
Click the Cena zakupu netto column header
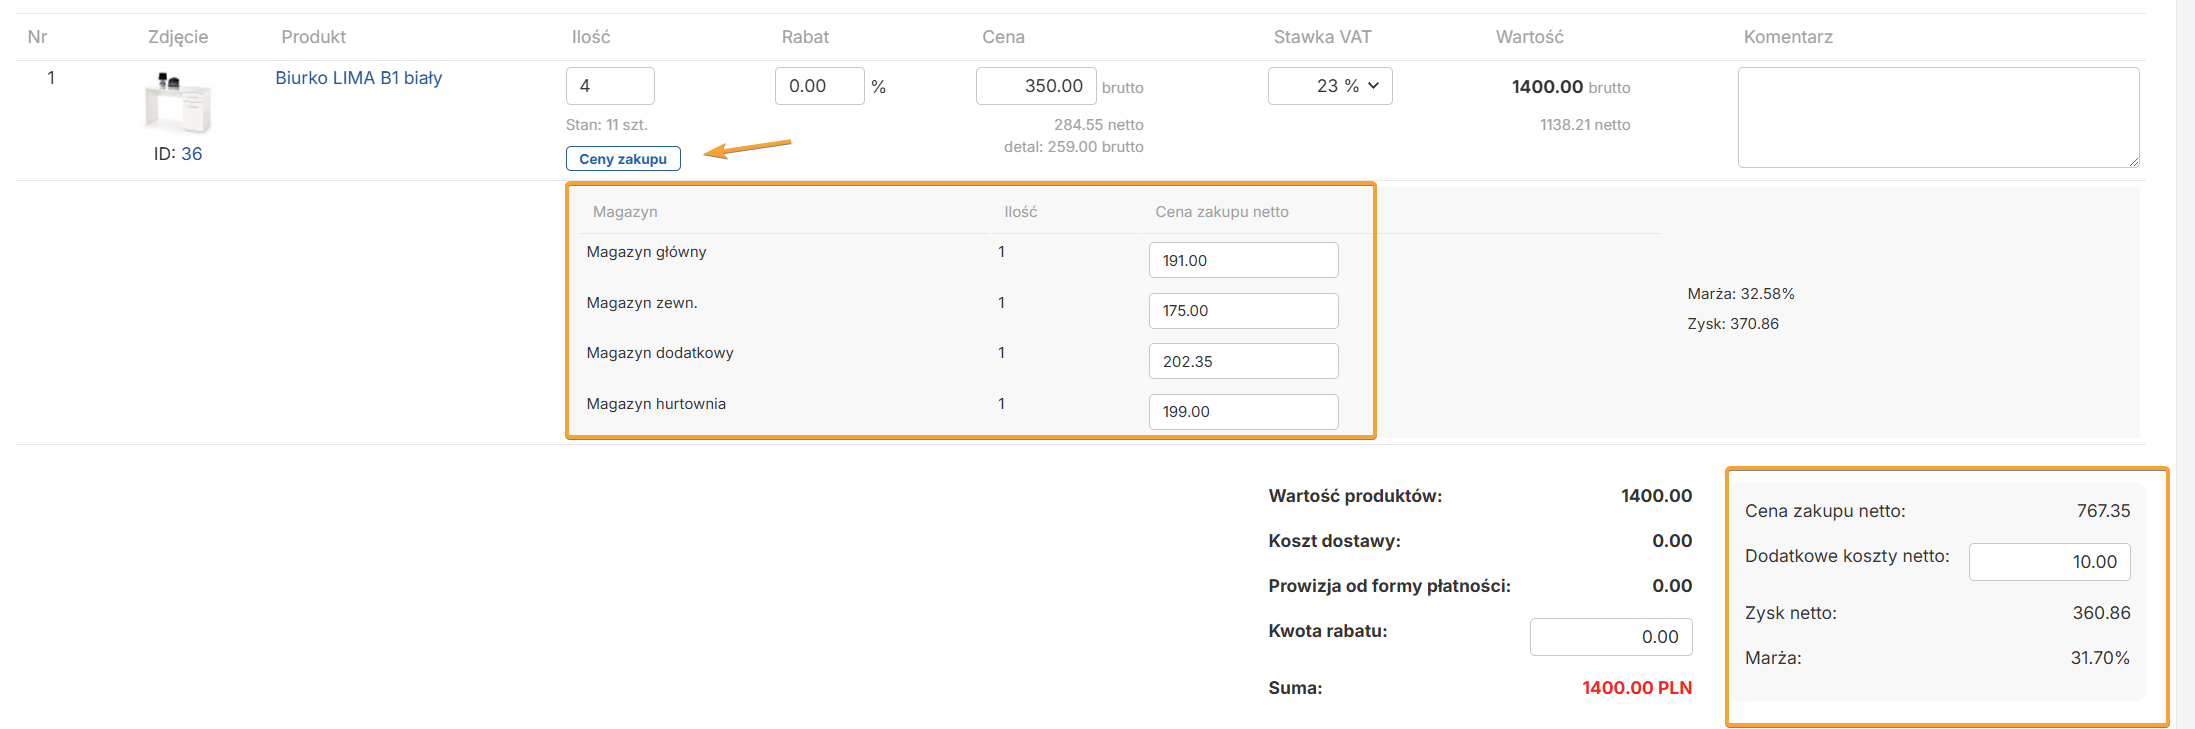[1221, 212]
